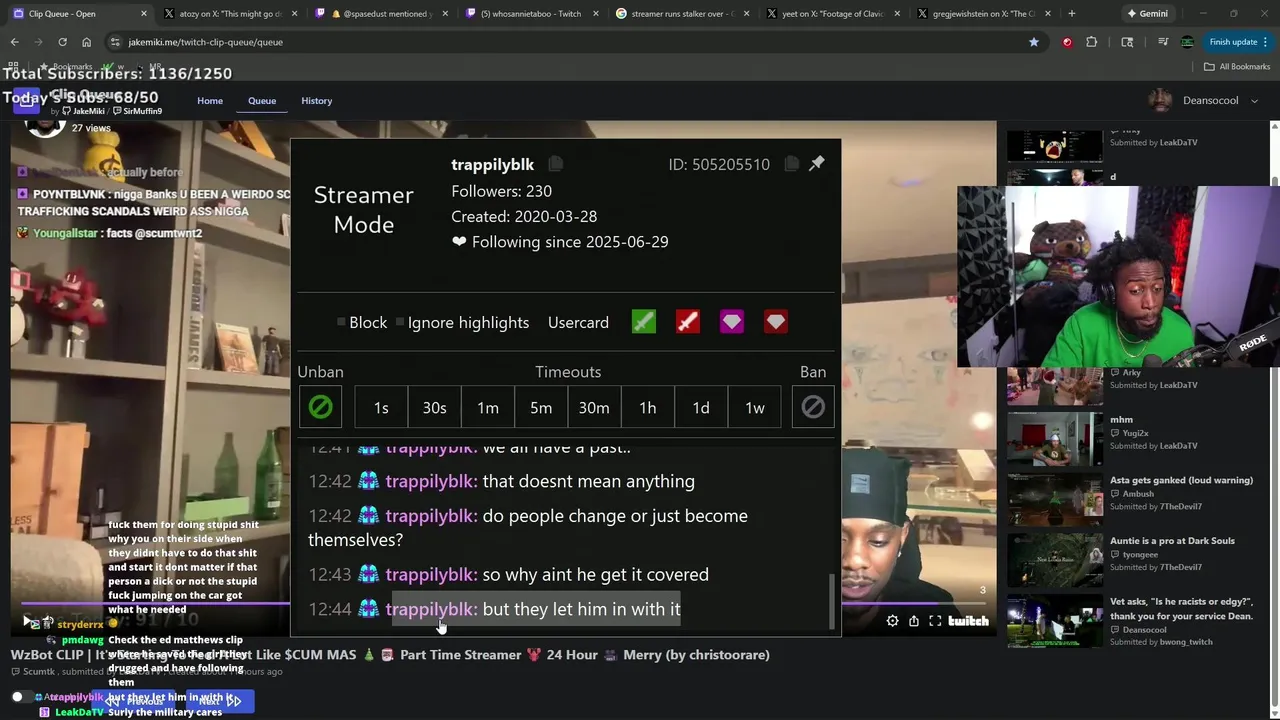Switch to the yeet on X browser tab
Image resolution: width=1280 pixels, height=720 pixels.
pos(832,14)
